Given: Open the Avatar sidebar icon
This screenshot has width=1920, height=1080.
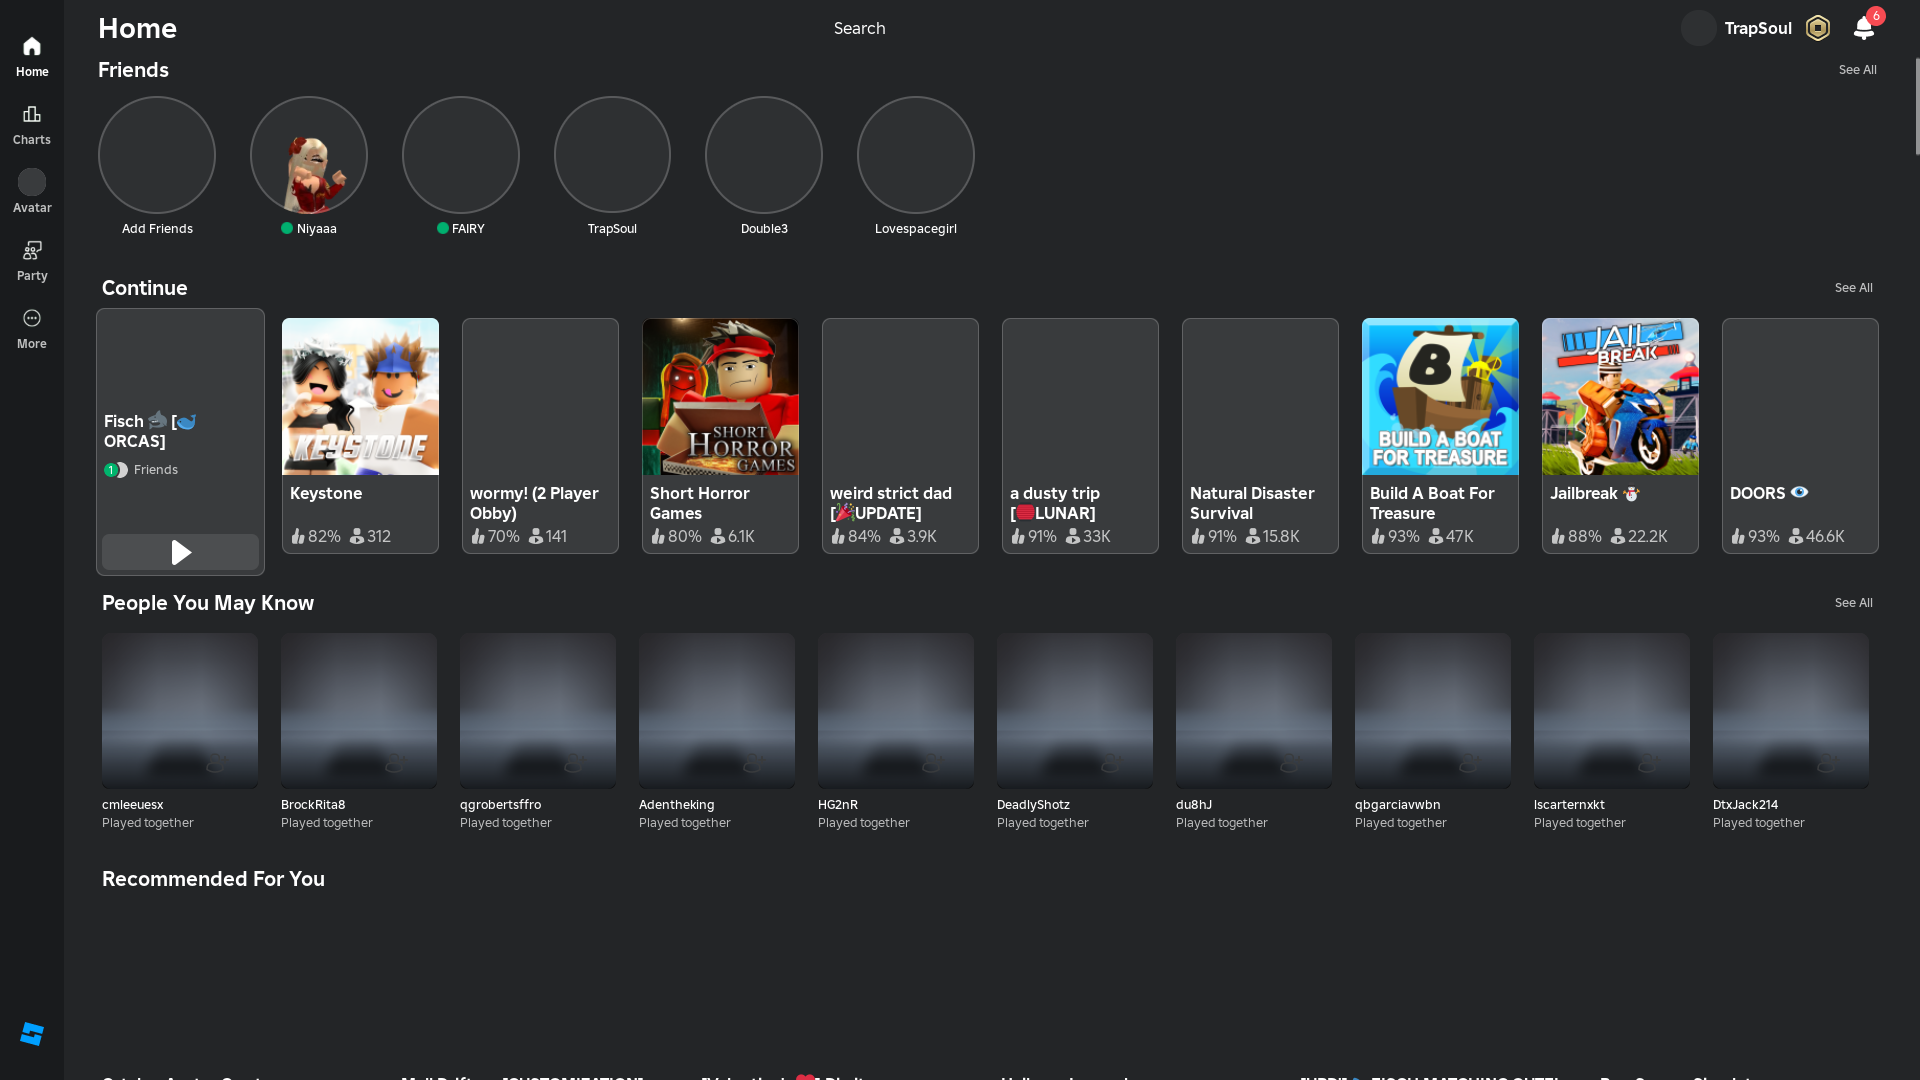Looking at the screenshot, I should click(32, 182).
